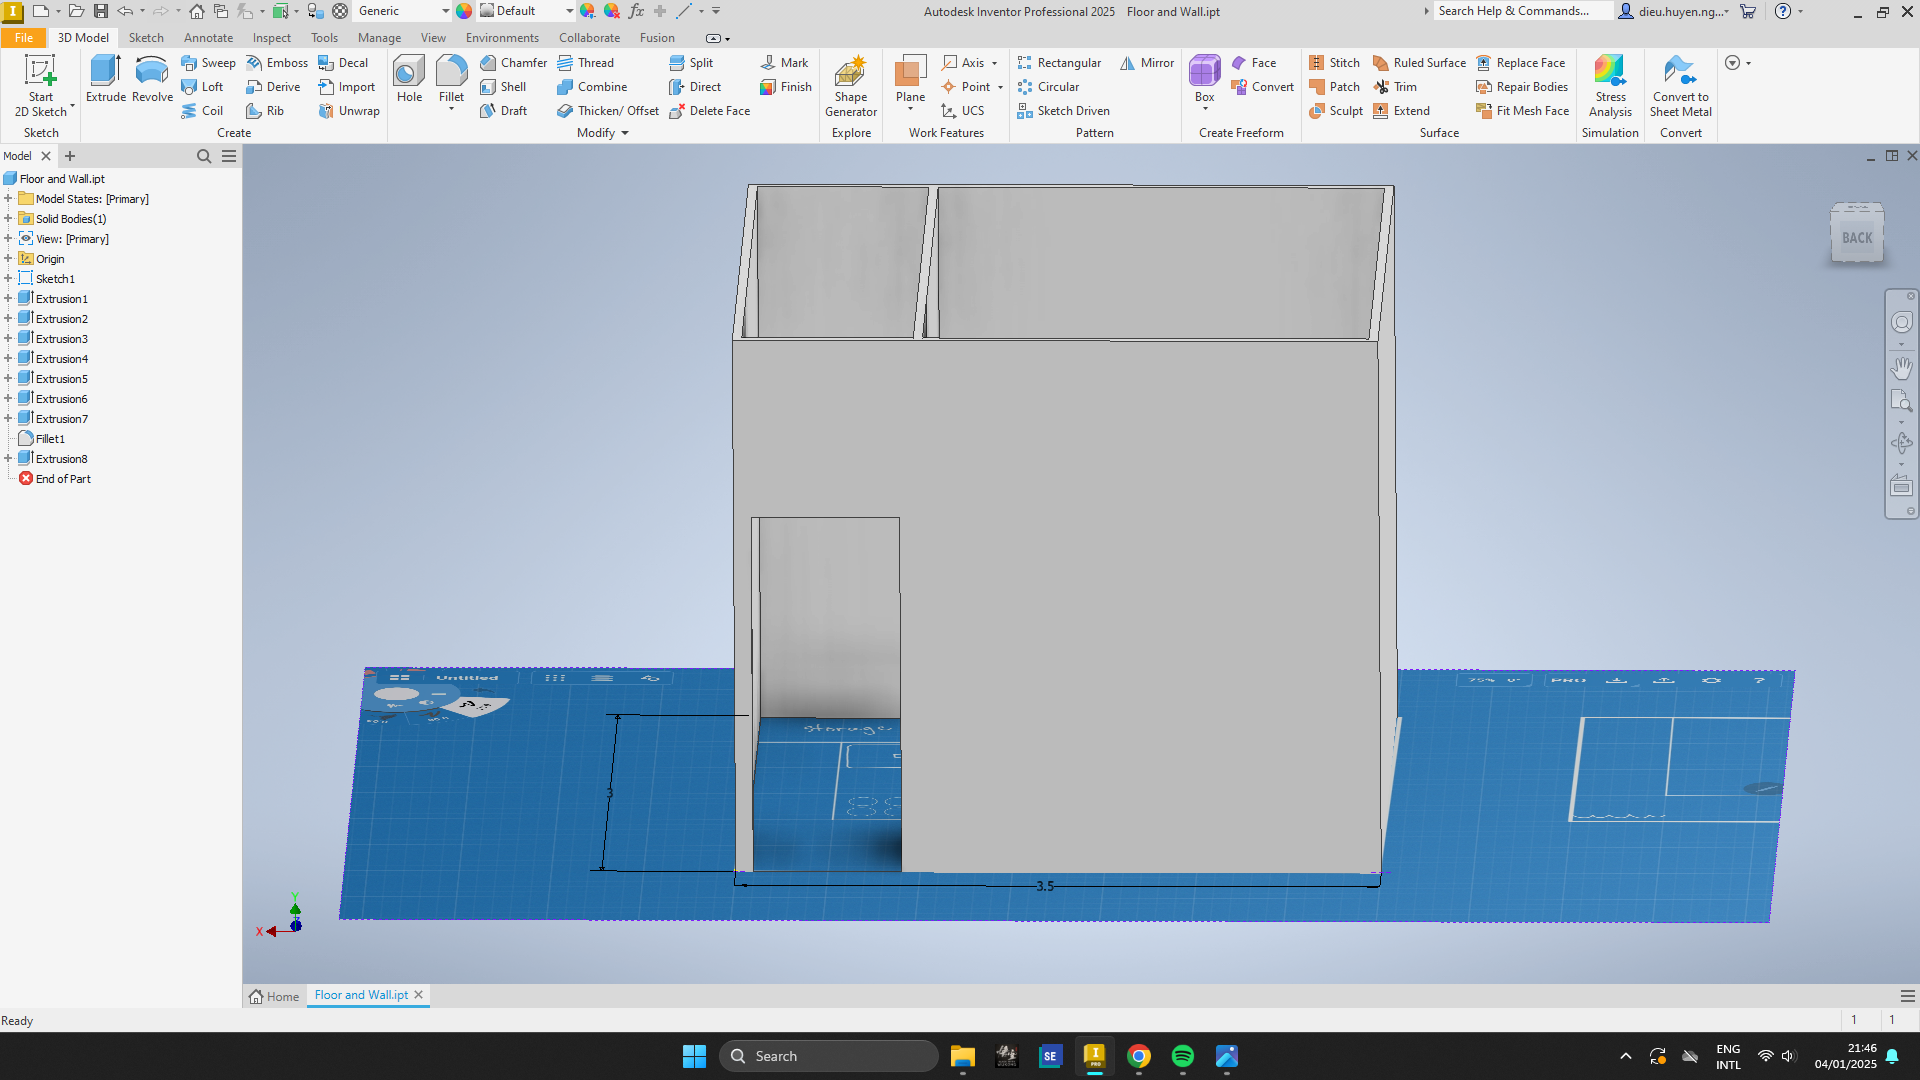Open the Environments ribbon tab
The width and height of the screenshot is (1920, 1080).
pos(502,38)
